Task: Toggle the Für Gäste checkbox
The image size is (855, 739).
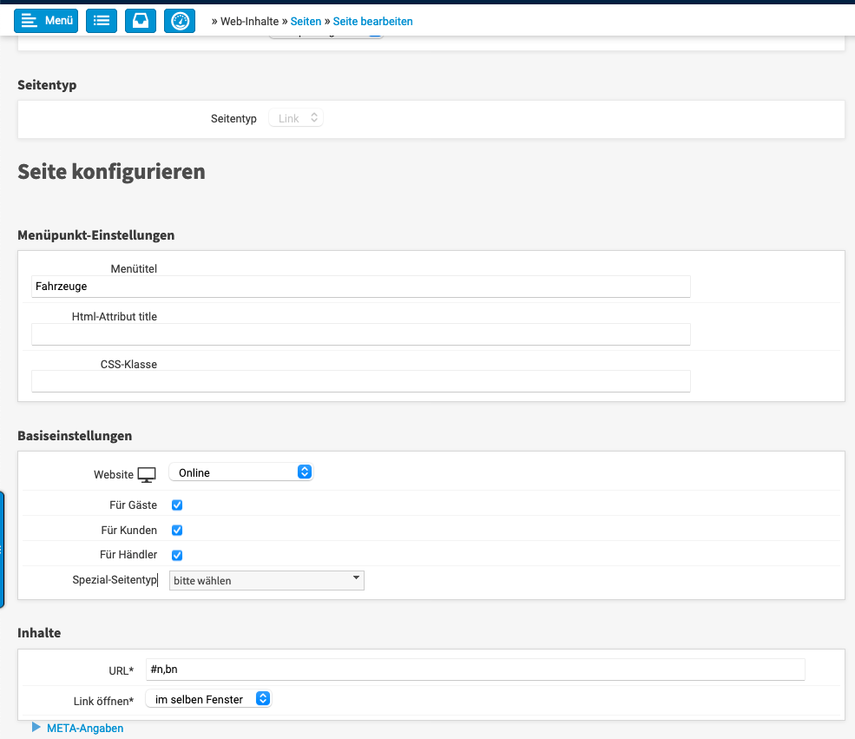Action: (x=177, y=506)
